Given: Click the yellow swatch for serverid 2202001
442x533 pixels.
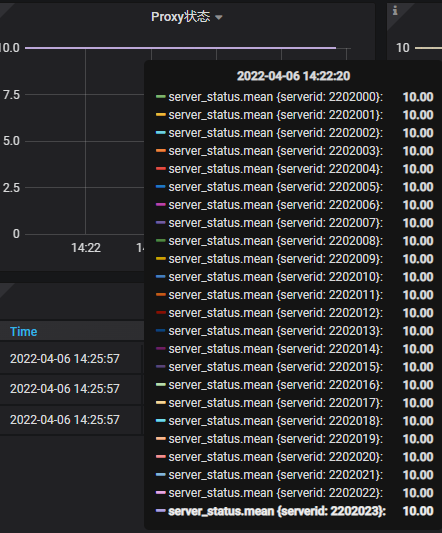Looking at the screenshot, I should [x=160, y=115].
